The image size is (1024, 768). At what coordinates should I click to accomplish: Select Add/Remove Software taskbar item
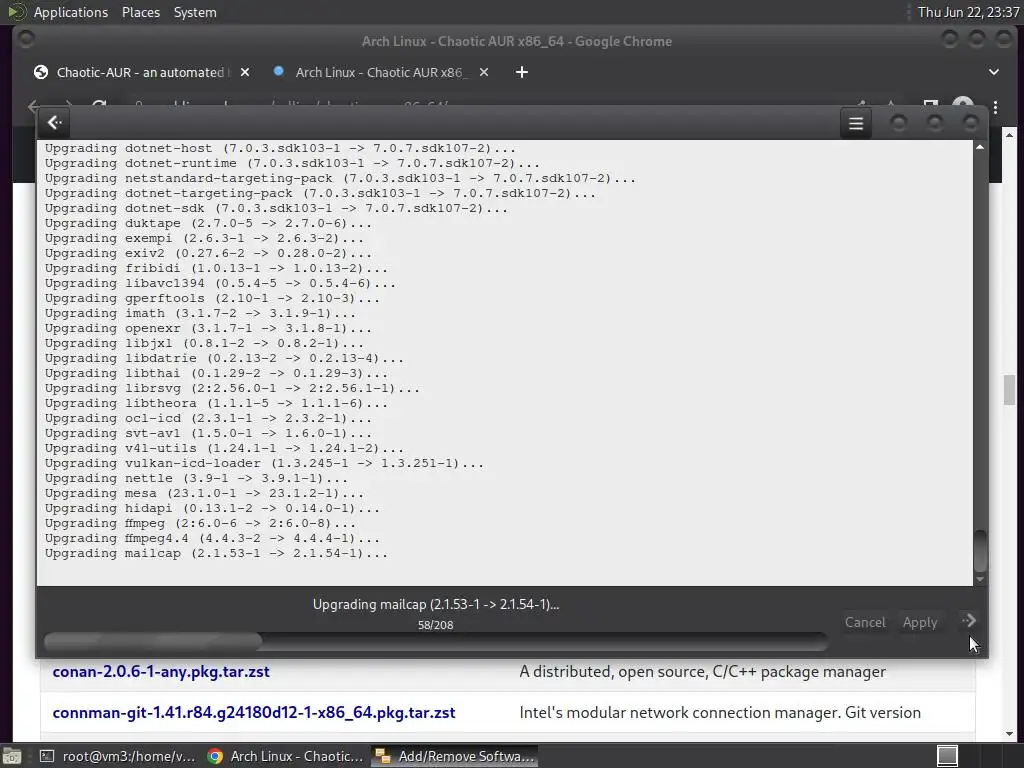455,756
